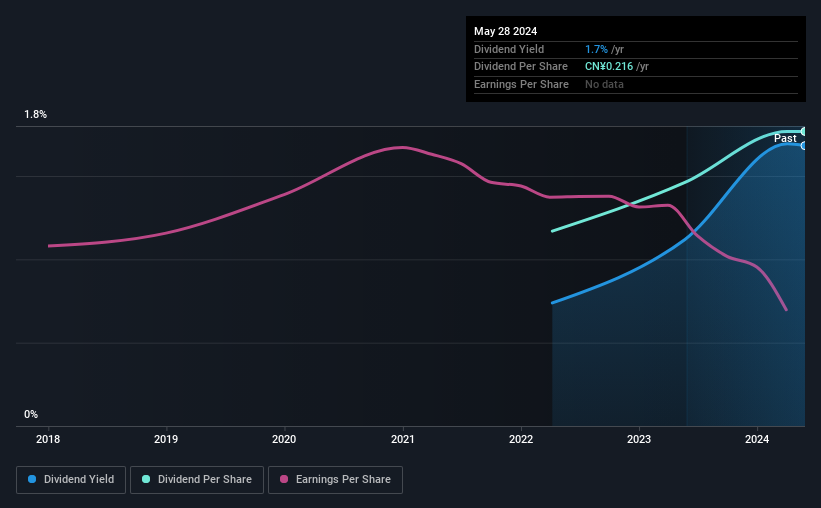Select the 2021 tick on the time axis
The height and width of the screenshot is (508, 821).
[x=402, y=438]
